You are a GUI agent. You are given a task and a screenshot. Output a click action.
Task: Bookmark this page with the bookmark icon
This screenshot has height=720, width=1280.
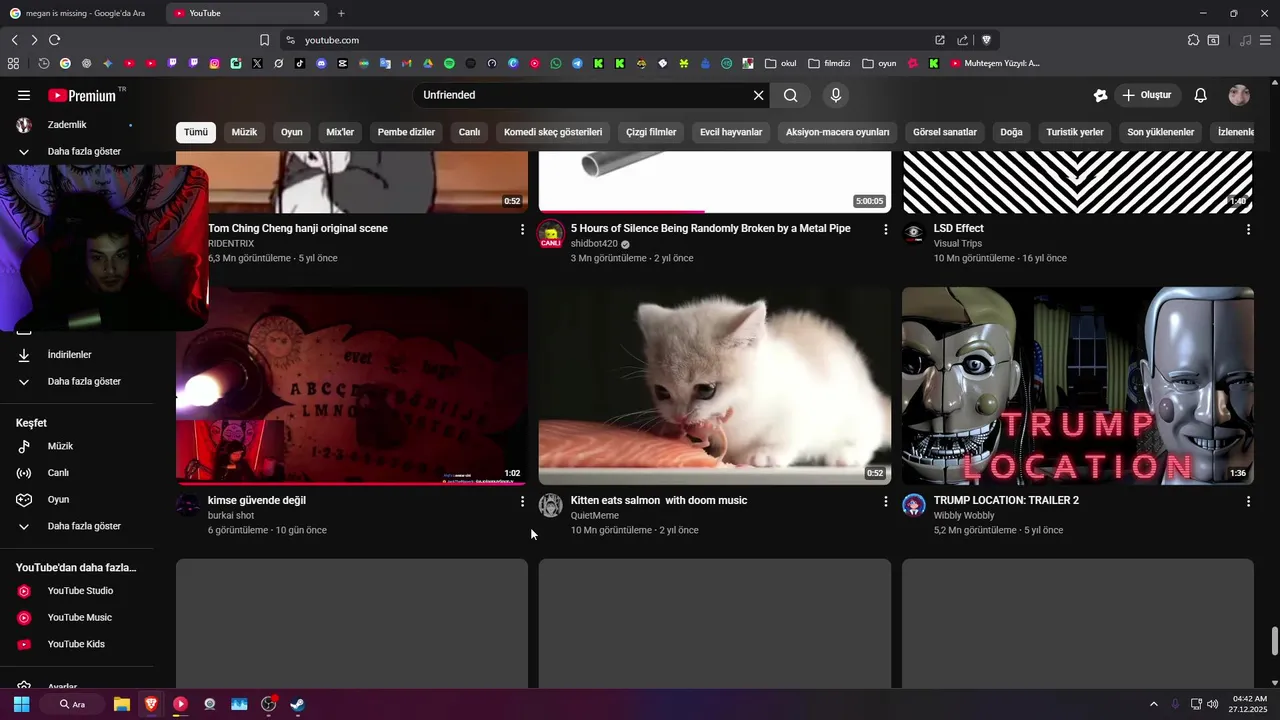(264, 40)
